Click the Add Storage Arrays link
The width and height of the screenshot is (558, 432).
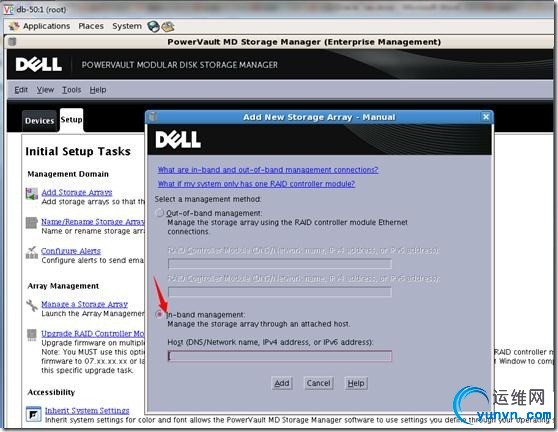point(77,192)
